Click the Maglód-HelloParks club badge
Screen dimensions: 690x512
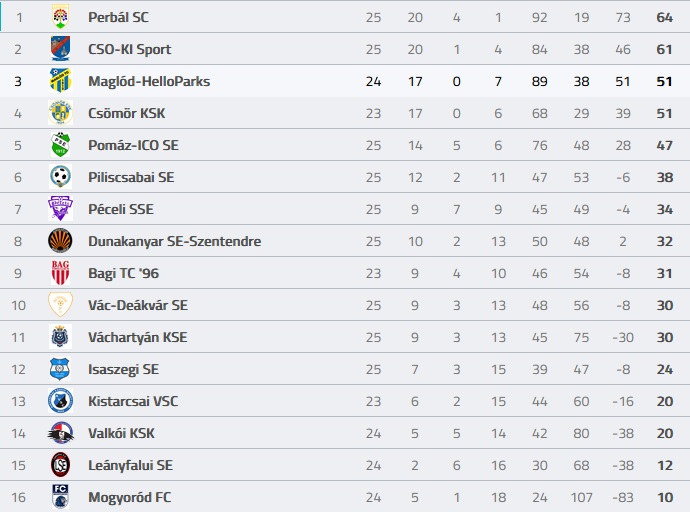(60, 80)
